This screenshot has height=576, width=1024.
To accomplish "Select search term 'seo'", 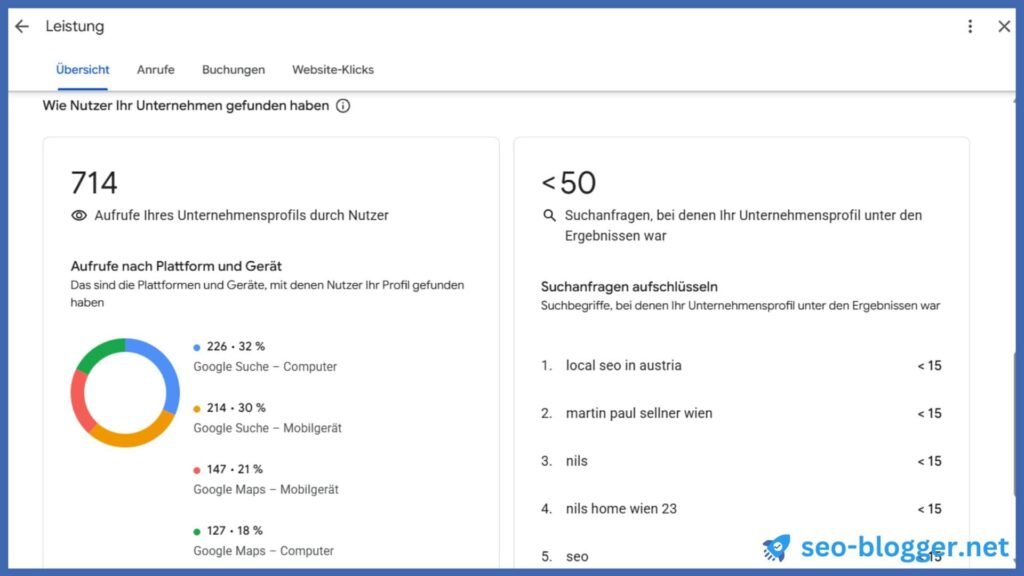I will click(577, 556).
